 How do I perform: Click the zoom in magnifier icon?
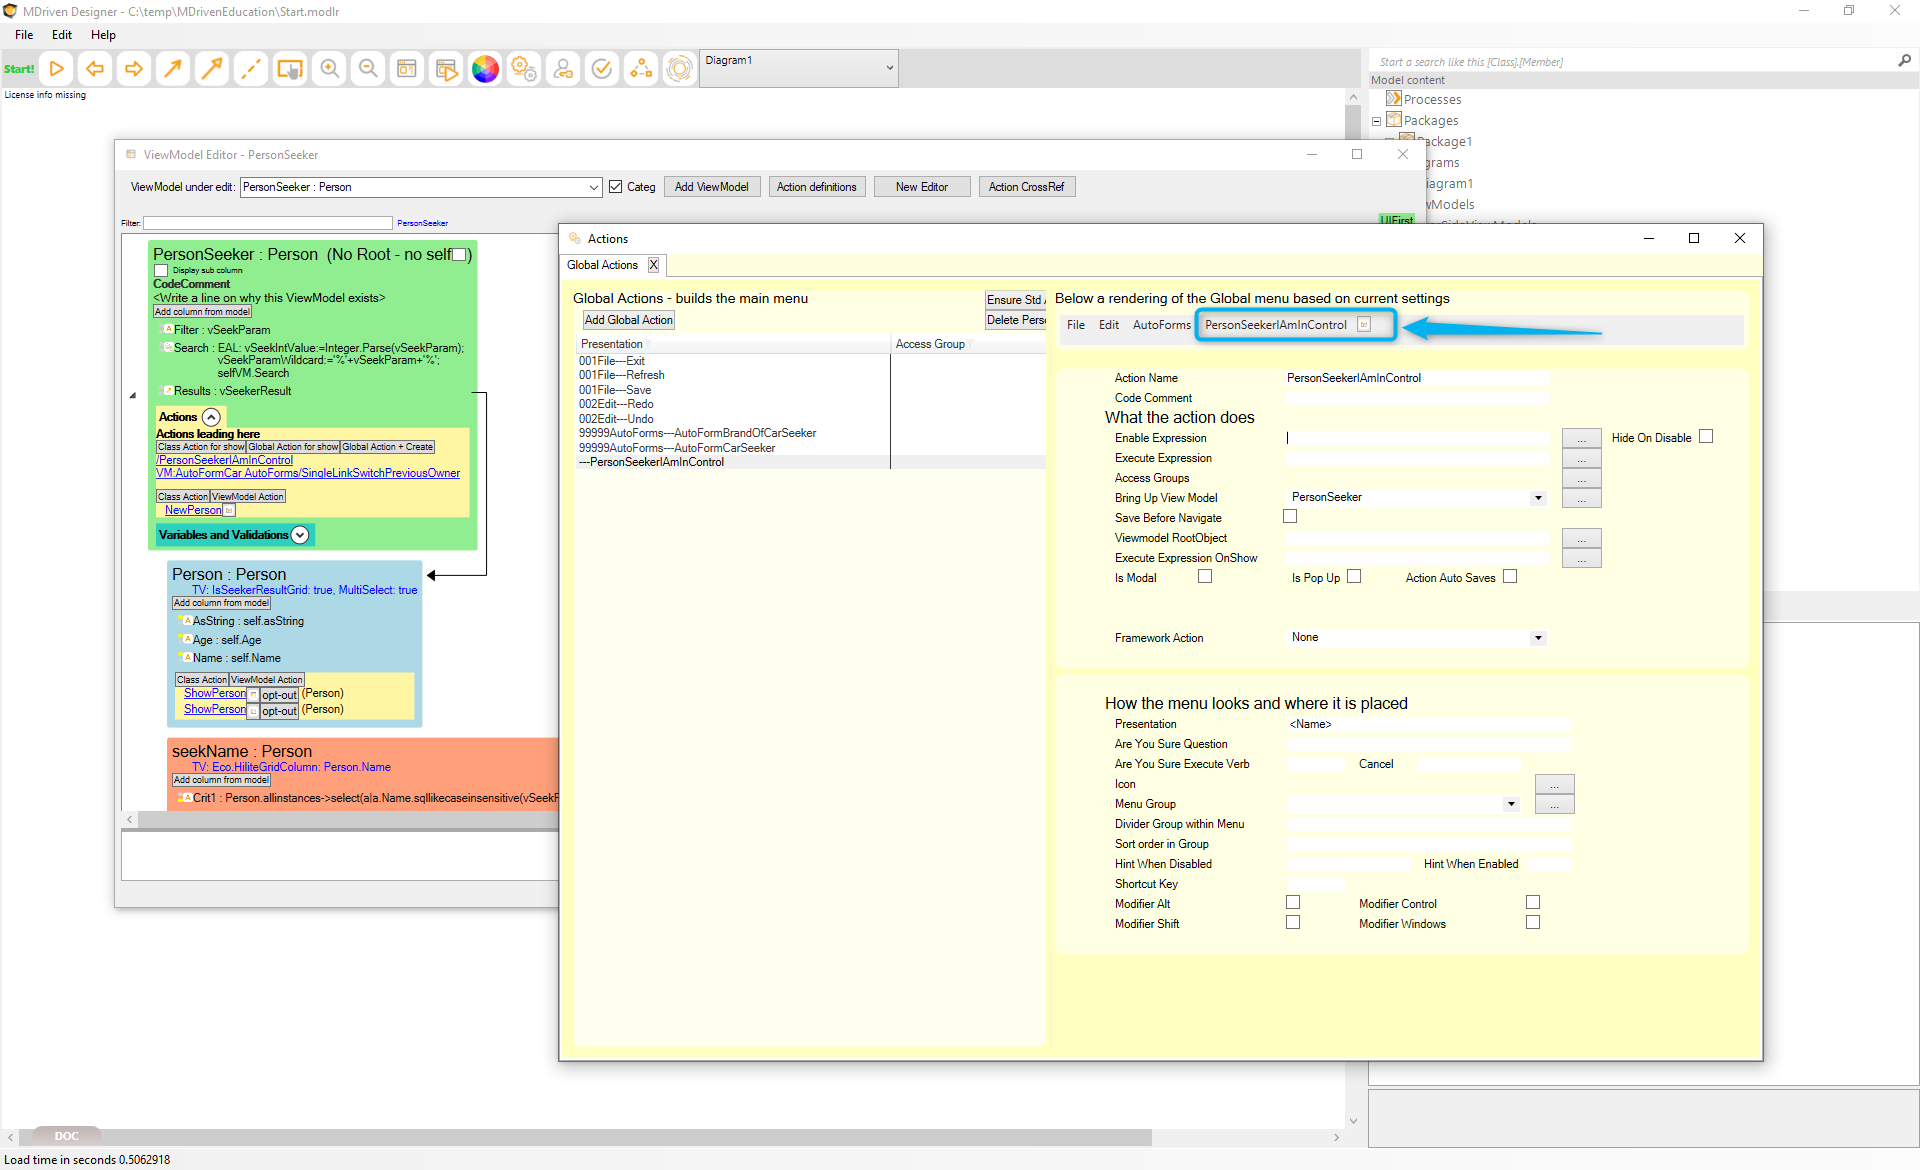pos(329,69)
